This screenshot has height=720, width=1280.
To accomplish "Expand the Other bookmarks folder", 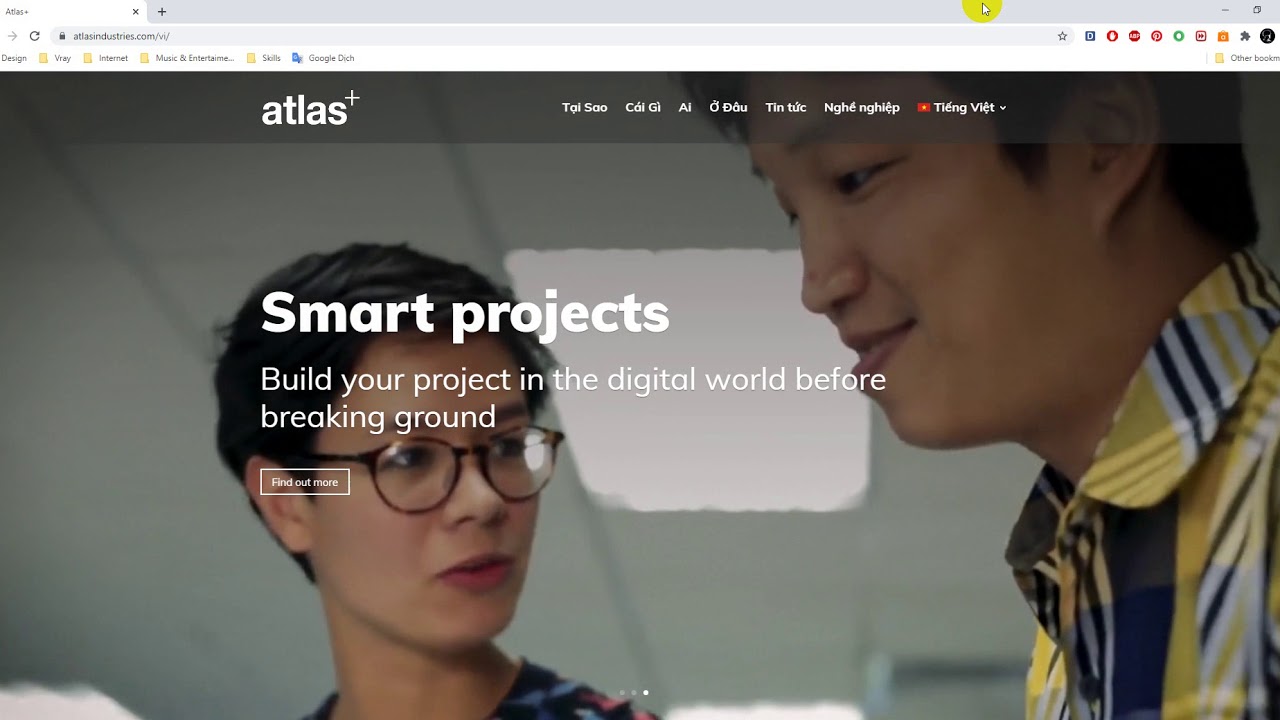I will pyautogui.click(x=1247, y=58).
